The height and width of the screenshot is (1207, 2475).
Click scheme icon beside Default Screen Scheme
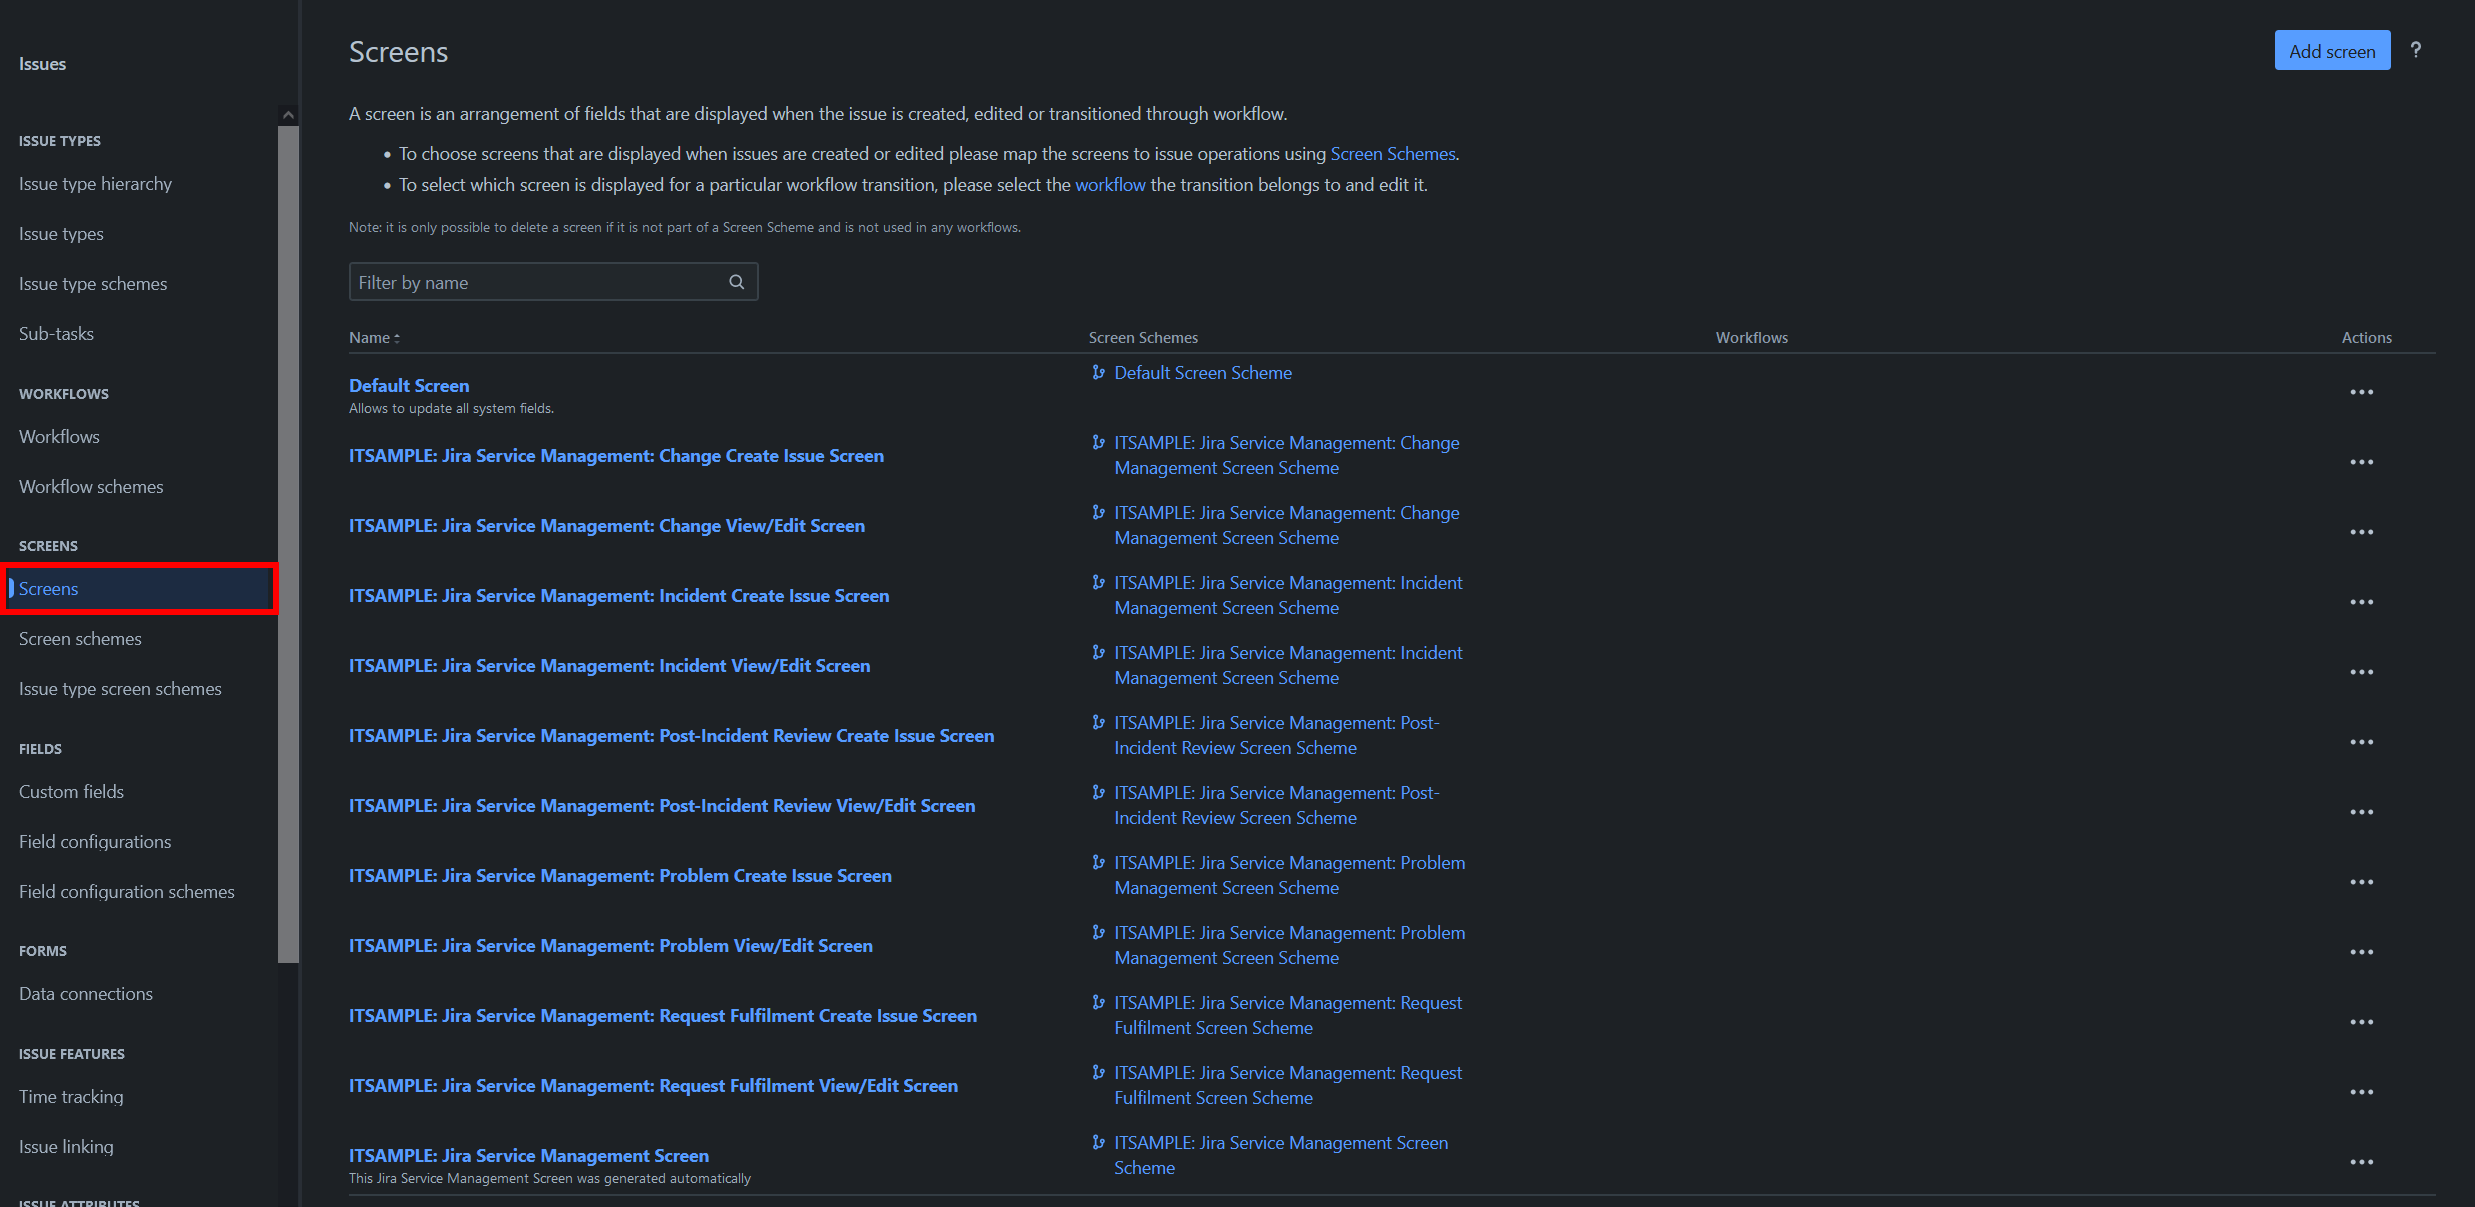tap(1098, 373)
